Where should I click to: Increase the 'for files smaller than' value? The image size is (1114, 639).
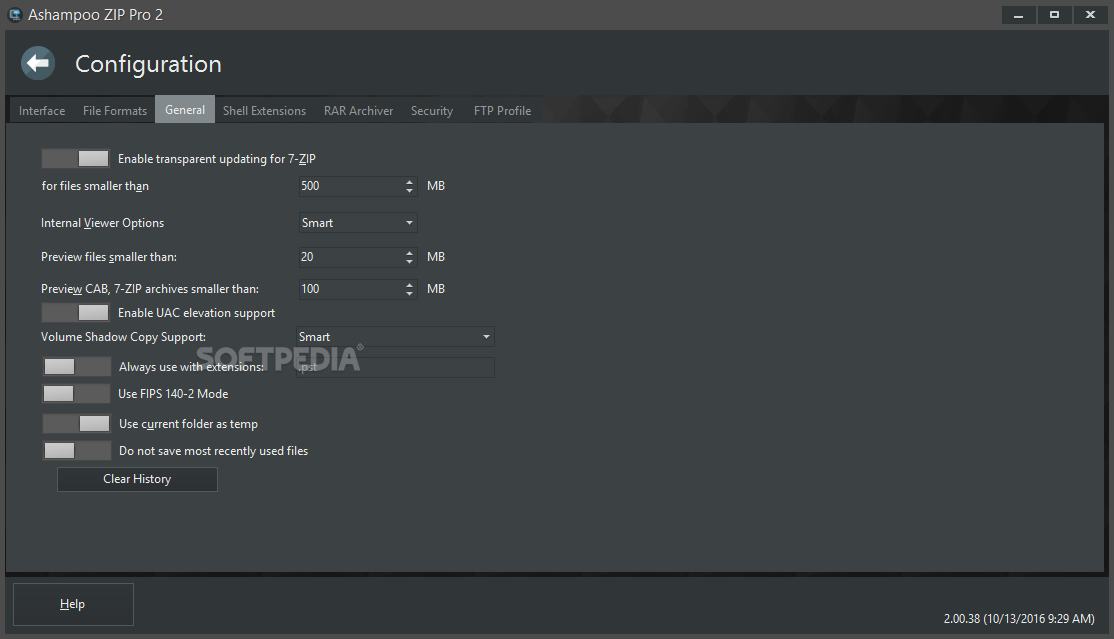coord(409,182)
